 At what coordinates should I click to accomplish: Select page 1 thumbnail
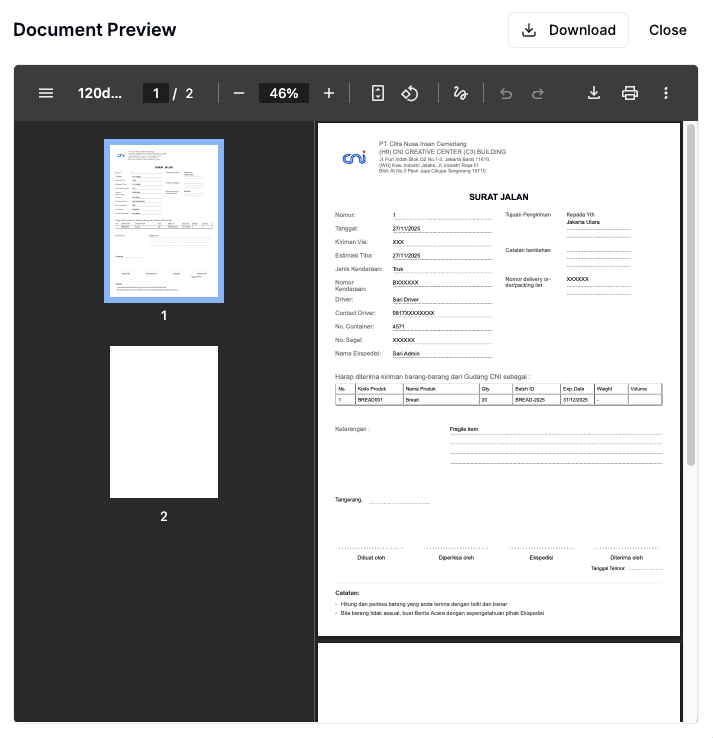click(x=164, y=220)
